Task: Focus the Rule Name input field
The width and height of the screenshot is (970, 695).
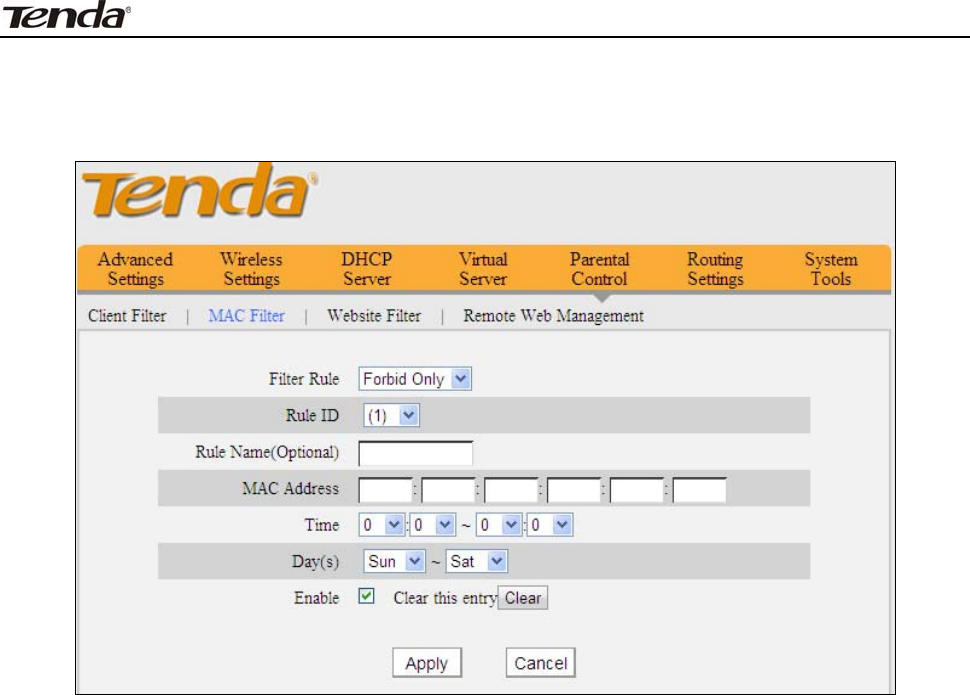Action: pos(416,453)
